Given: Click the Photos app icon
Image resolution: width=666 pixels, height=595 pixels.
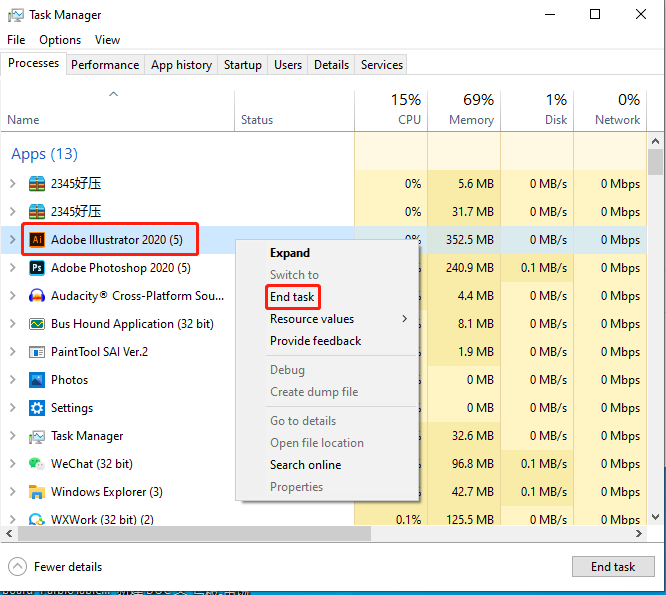Looking at the screenshot, I should pos(37,380).
